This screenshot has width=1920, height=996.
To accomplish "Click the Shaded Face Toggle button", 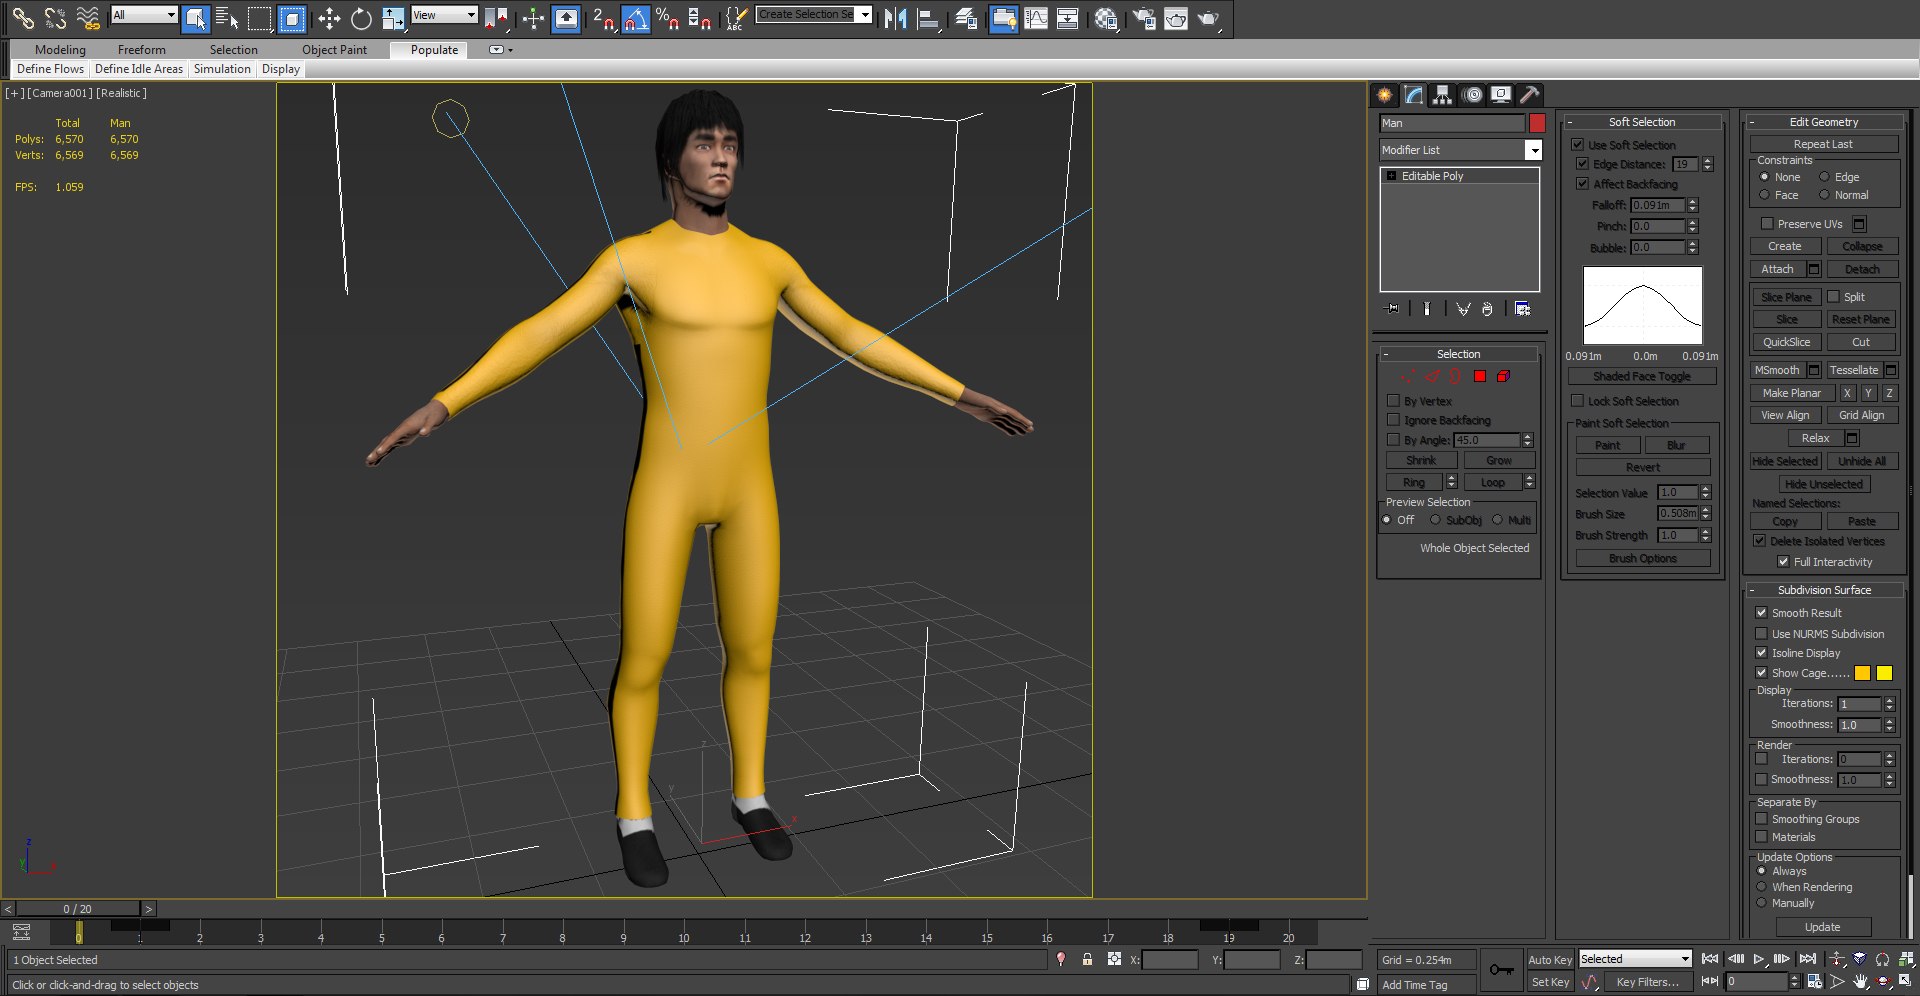I will coord(1642,377).
